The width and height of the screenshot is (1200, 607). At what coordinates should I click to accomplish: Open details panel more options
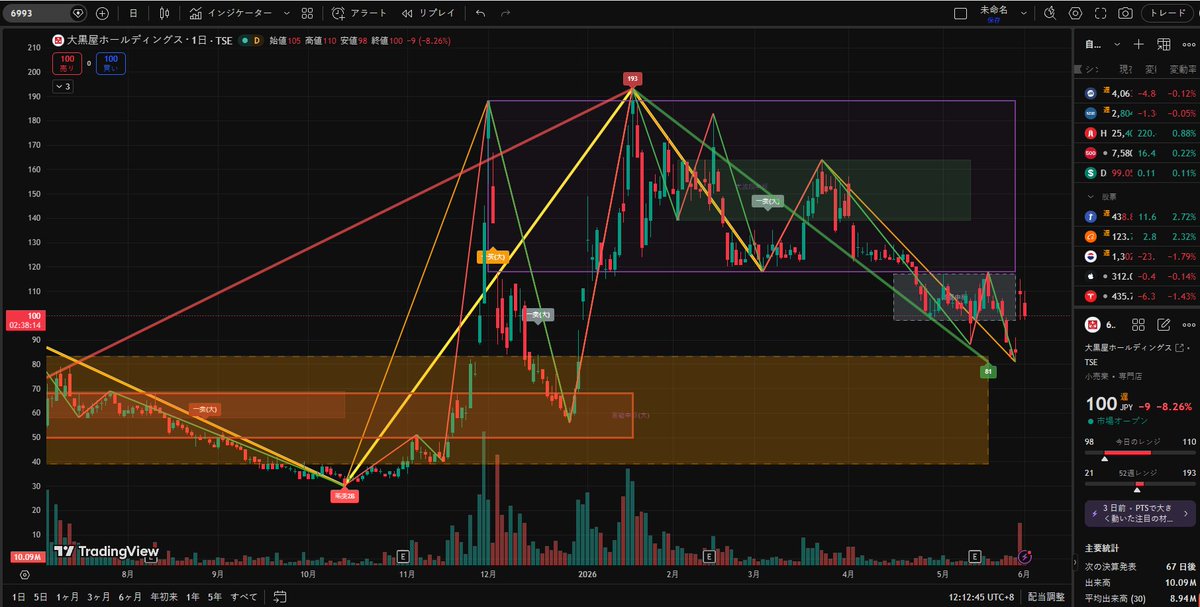point(1187,325)
